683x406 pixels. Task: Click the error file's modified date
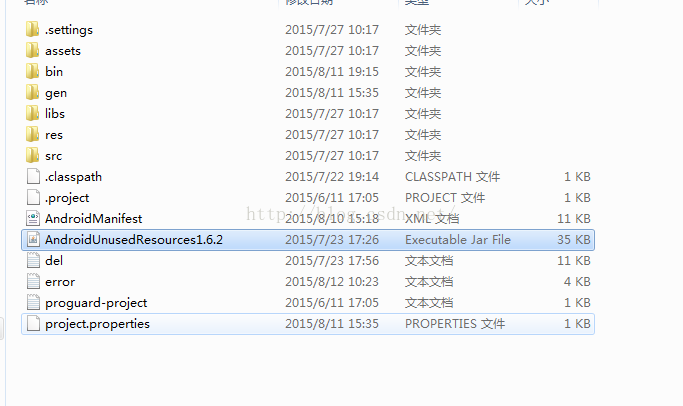[332, 281]
